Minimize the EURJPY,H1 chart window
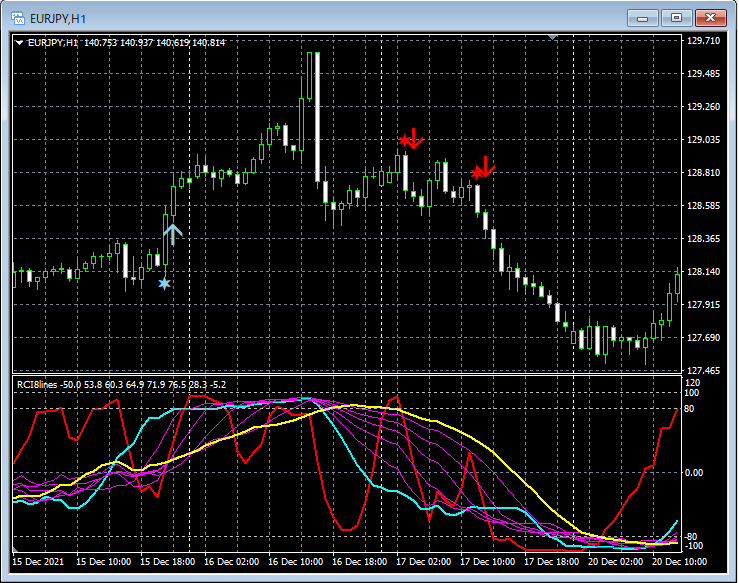The image size is (739, 583). (642, 18)
